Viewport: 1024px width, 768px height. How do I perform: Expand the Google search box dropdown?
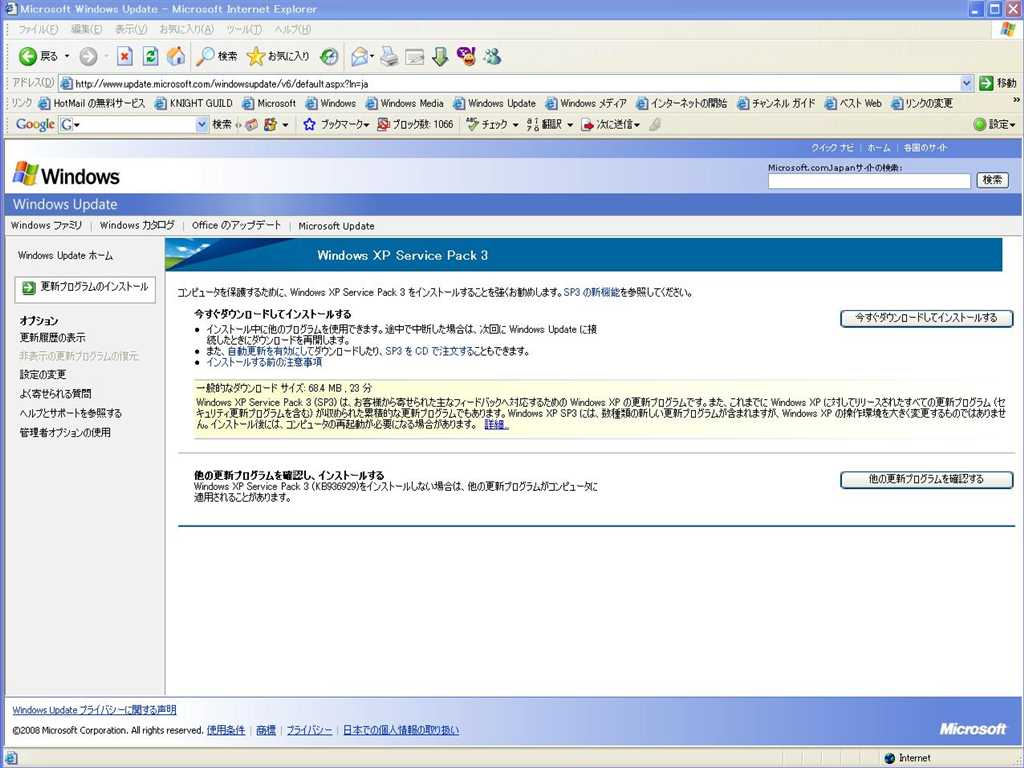202,124
